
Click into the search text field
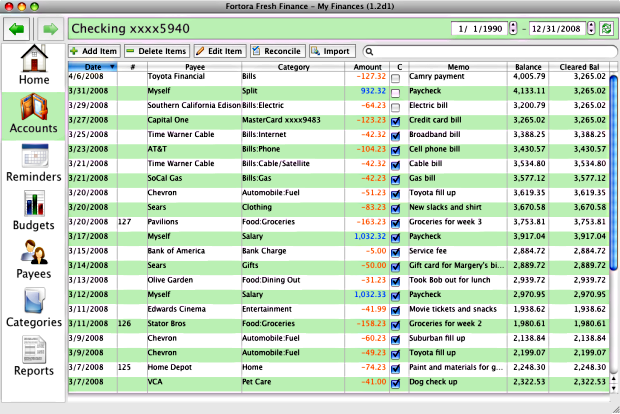[x=490, y=51]
